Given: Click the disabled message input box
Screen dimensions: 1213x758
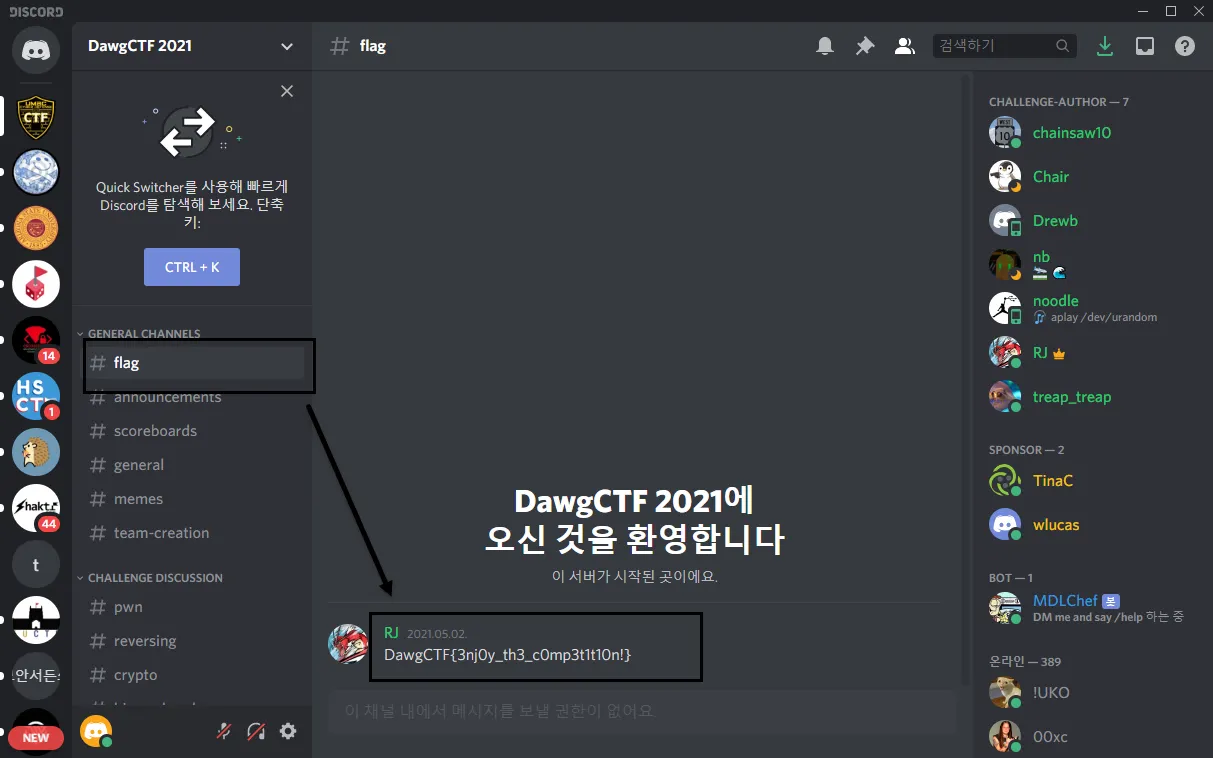Looking at the screenshot, I should [x=642, y=711].
